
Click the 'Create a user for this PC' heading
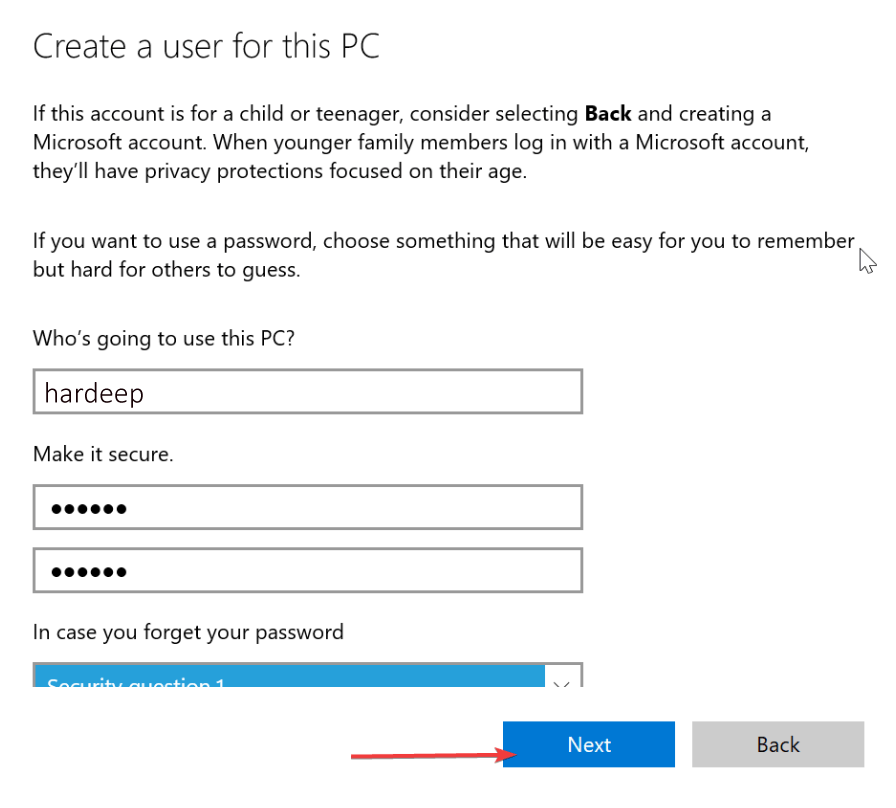click(x=206, y=46)
